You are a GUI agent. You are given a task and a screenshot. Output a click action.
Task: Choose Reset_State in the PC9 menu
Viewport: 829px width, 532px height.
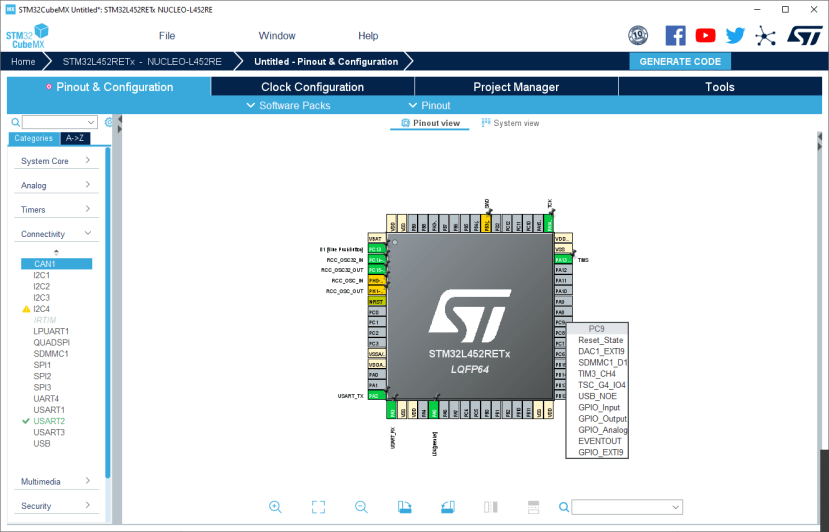[x=600, y=340]
